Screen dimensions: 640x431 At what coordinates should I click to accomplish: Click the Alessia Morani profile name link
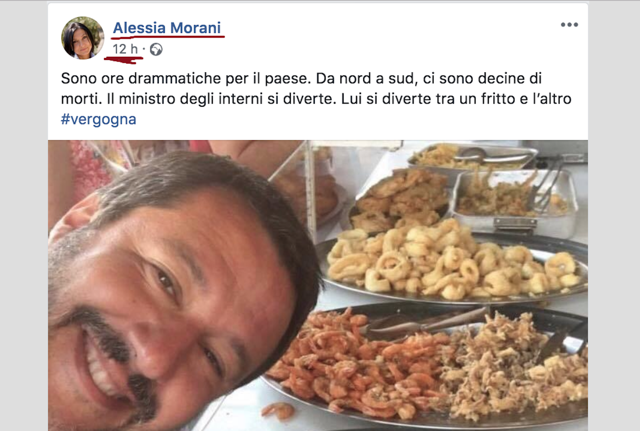point(167,28)
